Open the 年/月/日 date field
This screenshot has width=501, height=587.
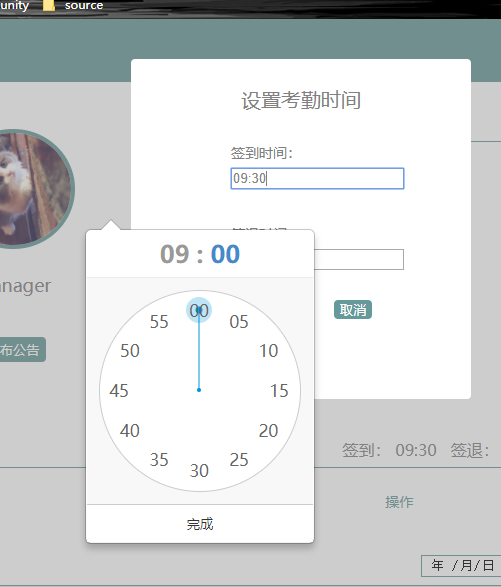(x=461, y=565)
